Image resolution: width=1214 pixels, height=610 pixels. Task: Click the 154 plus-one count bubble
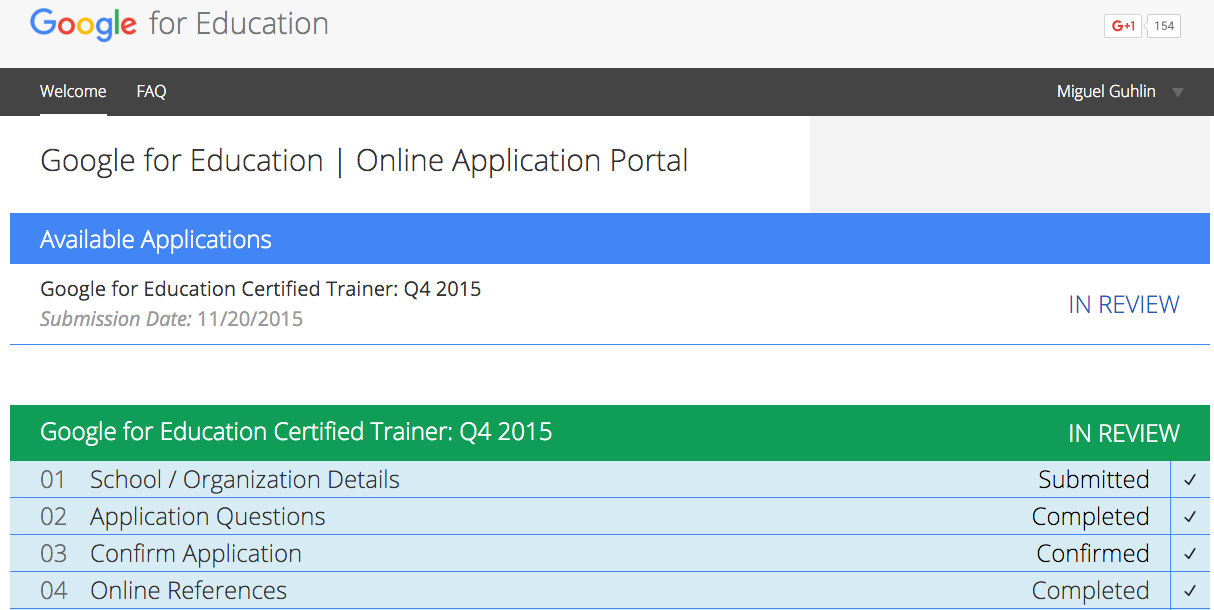1163,26
